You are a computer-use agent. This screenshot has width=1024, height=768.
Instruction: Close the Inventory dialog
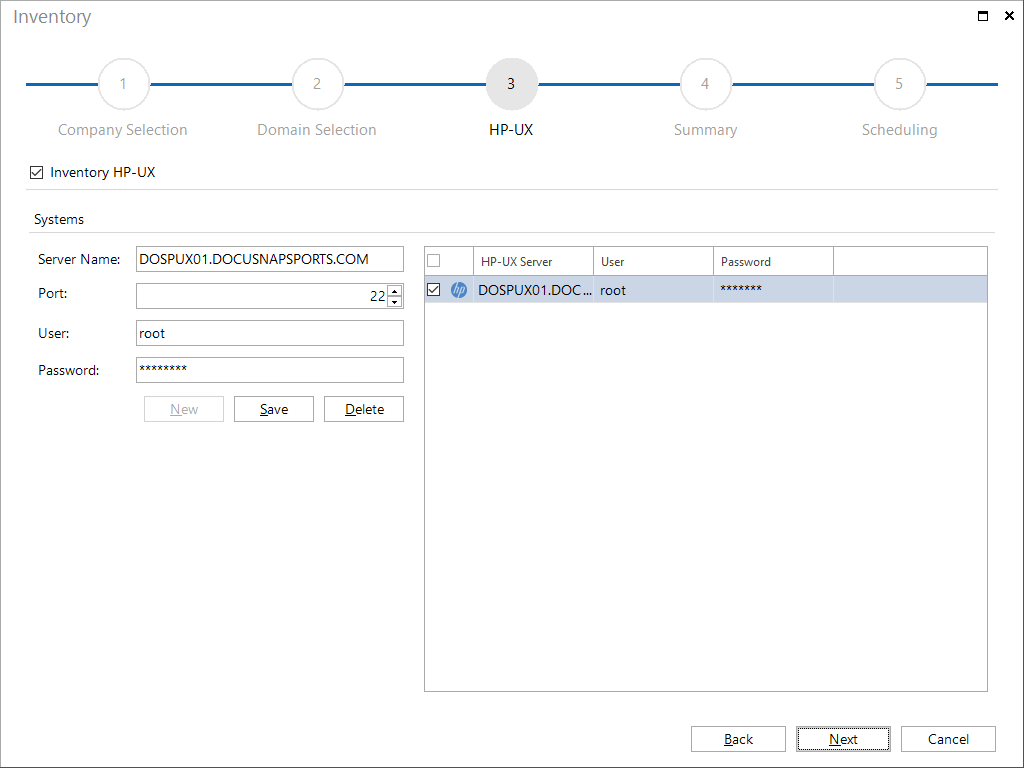pyautogui.click(x=1009, y=16)
